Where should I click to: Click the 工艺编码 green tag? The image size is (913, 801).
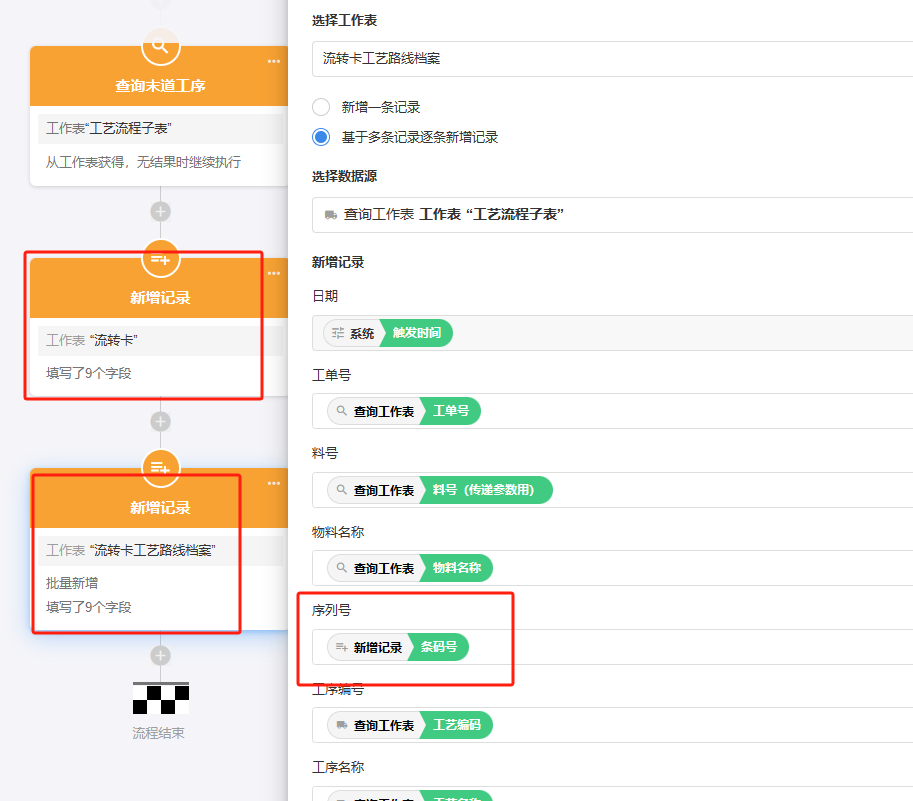click(x=456, y=725)
